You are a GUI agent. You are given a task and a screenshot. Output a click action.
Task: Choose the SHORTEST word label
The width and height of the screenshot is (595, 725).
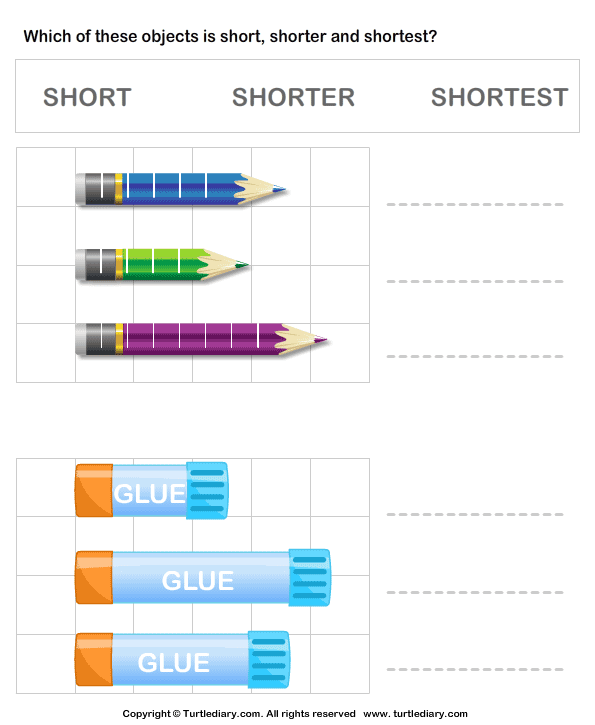500,97
